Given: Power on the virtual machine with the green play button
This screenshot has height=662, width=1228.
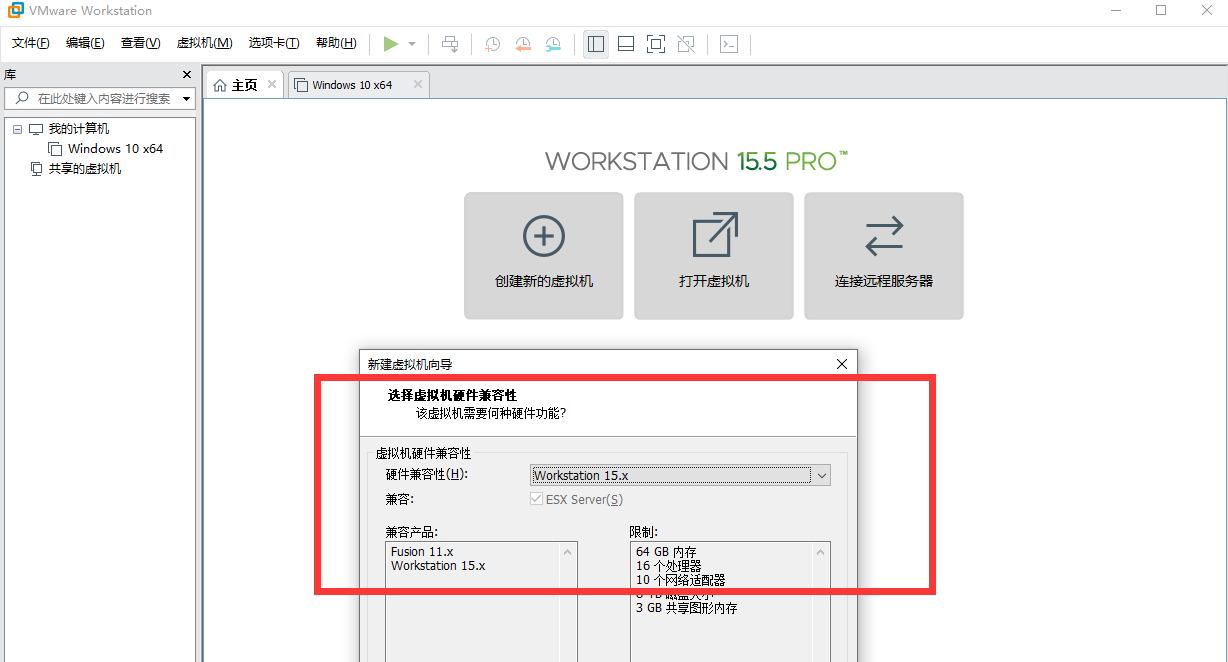Looking at the screenshot, I should (390, 44).
